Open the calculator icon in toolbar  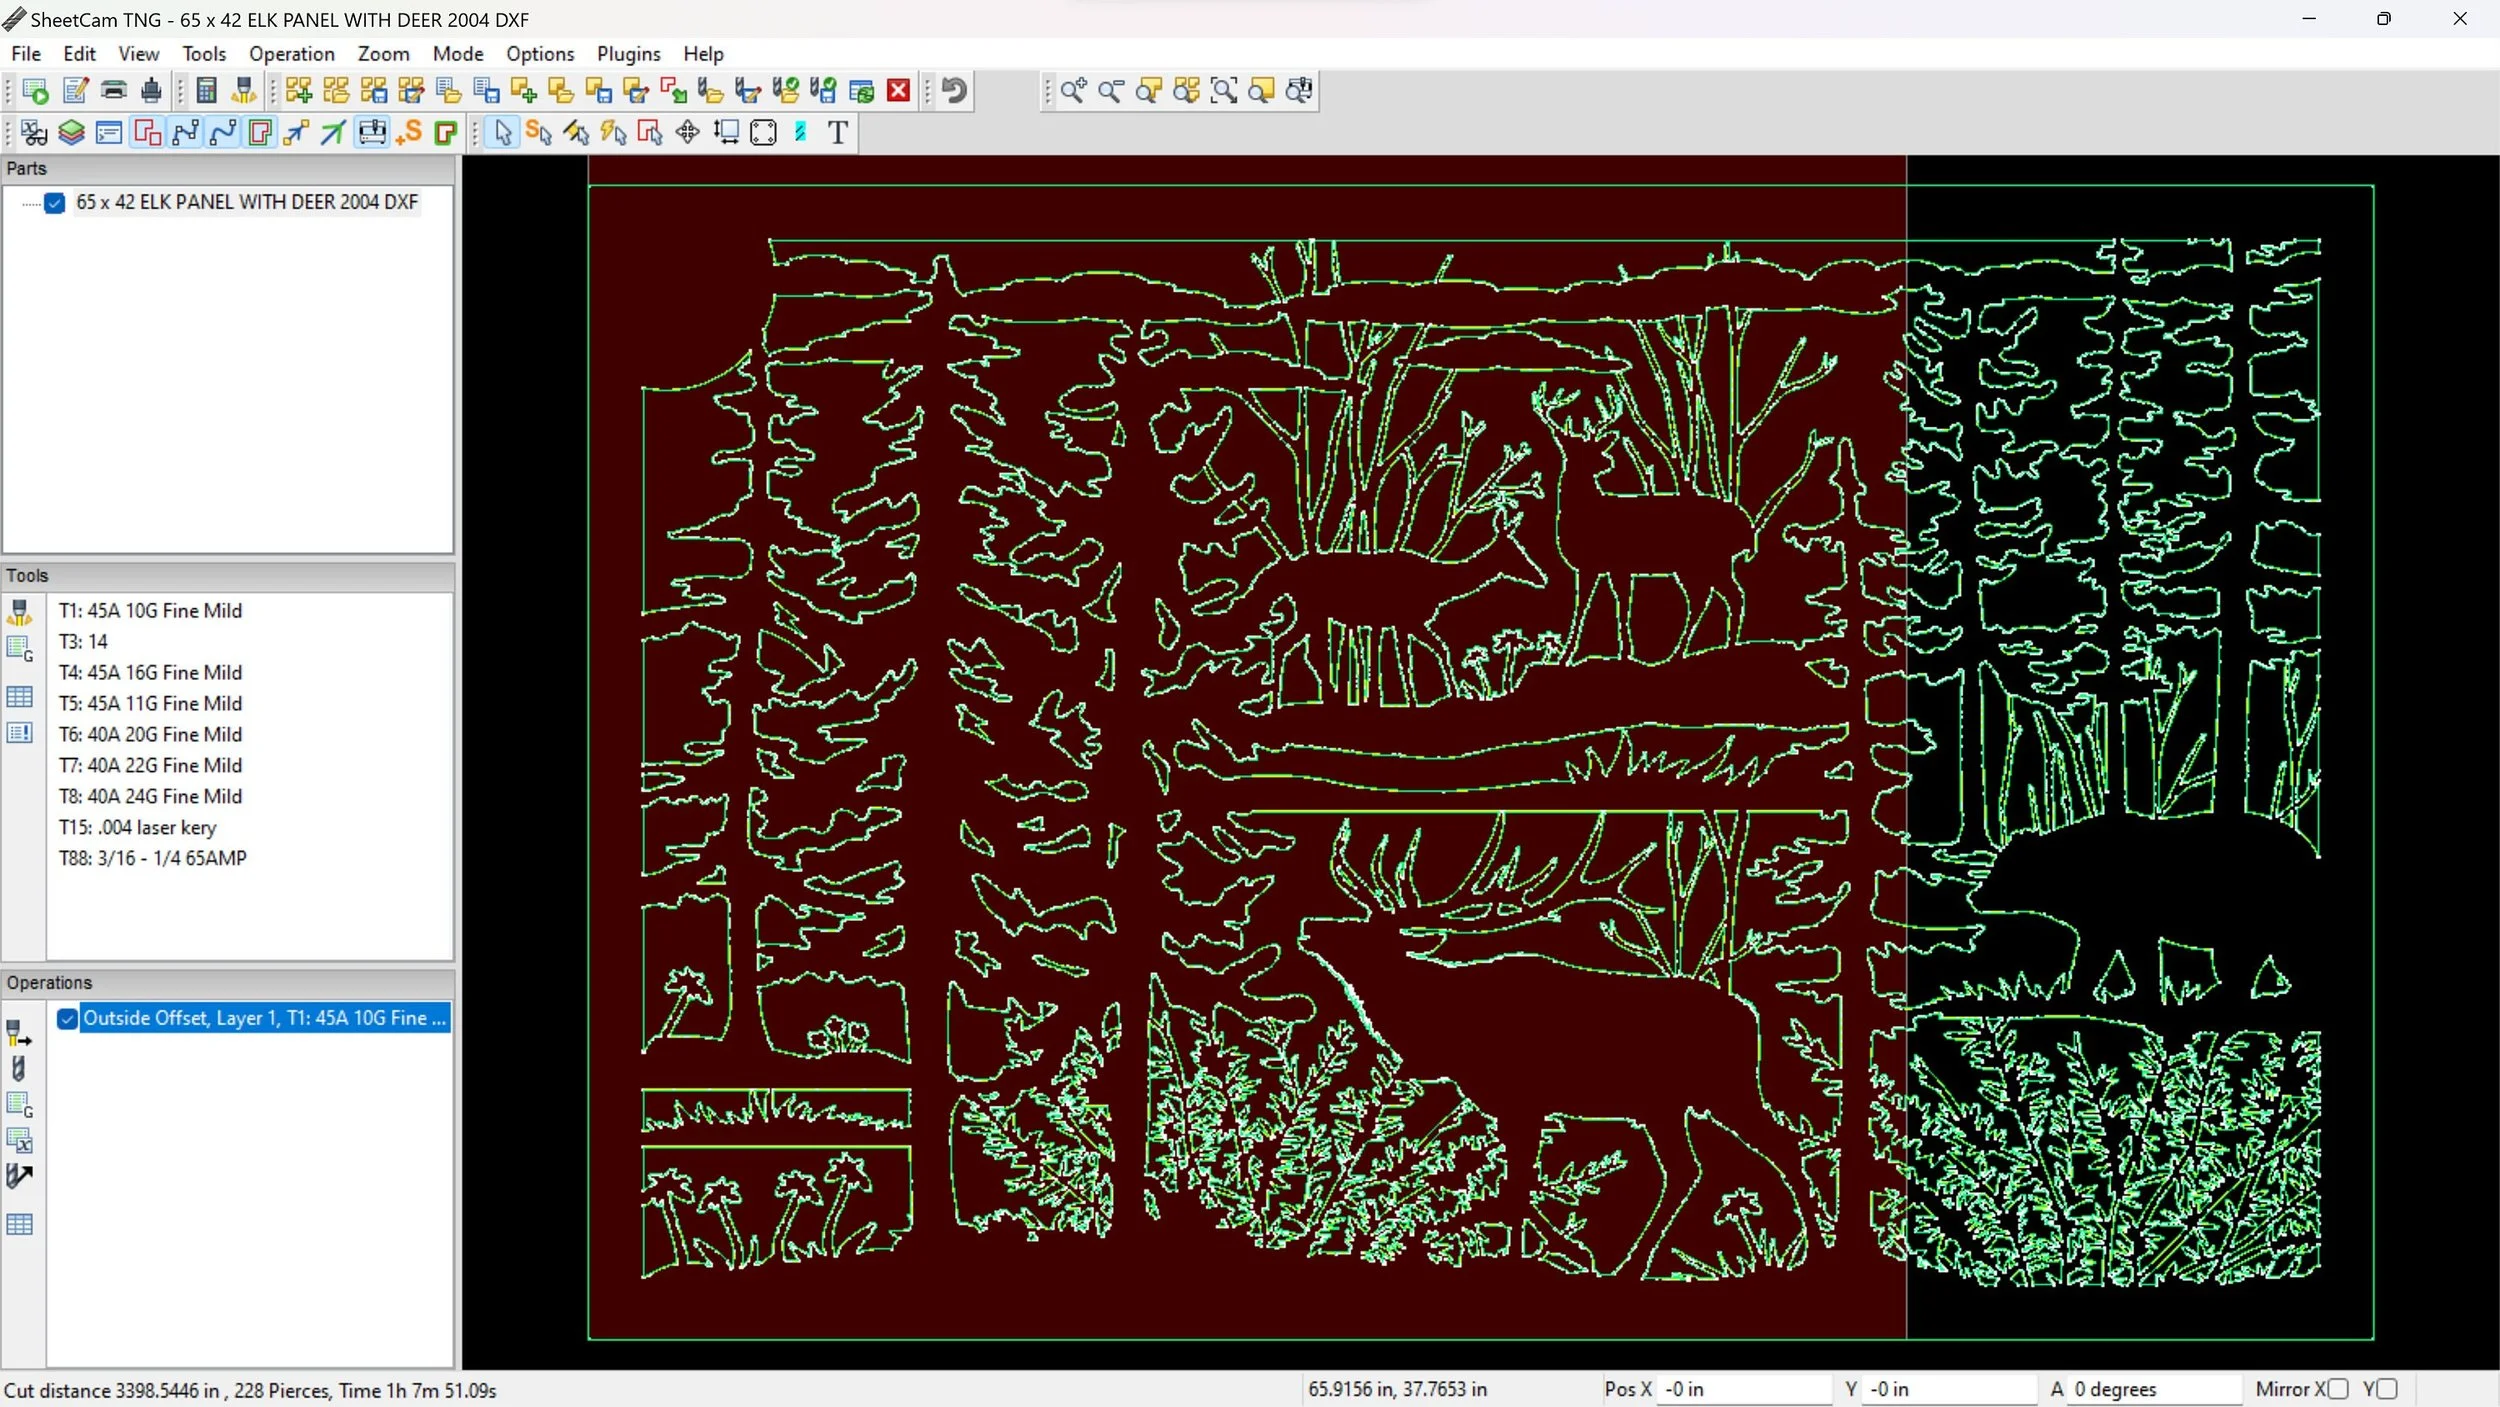click(x=206, y=91)
